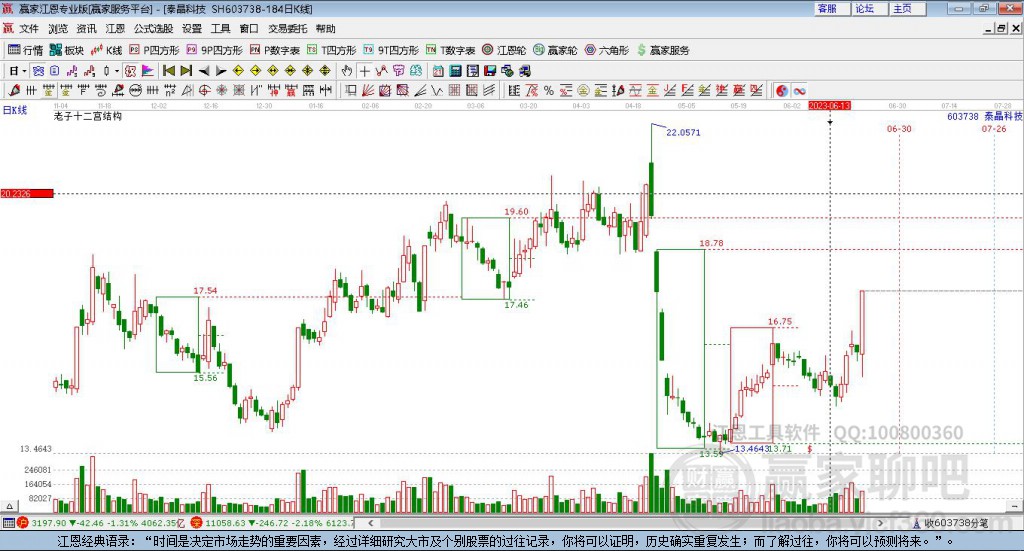Click the black left arrow step-back icon
The image size is (1024, 551).
click(204, 71)
